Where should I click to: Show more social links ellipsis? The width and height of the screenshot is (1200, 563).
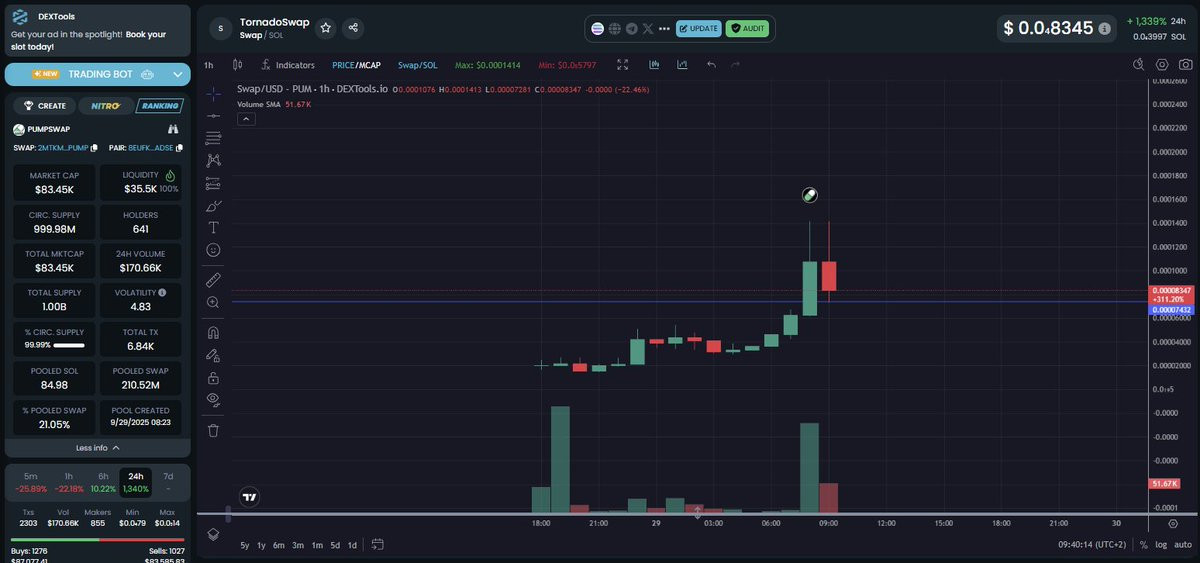point(664,29)
